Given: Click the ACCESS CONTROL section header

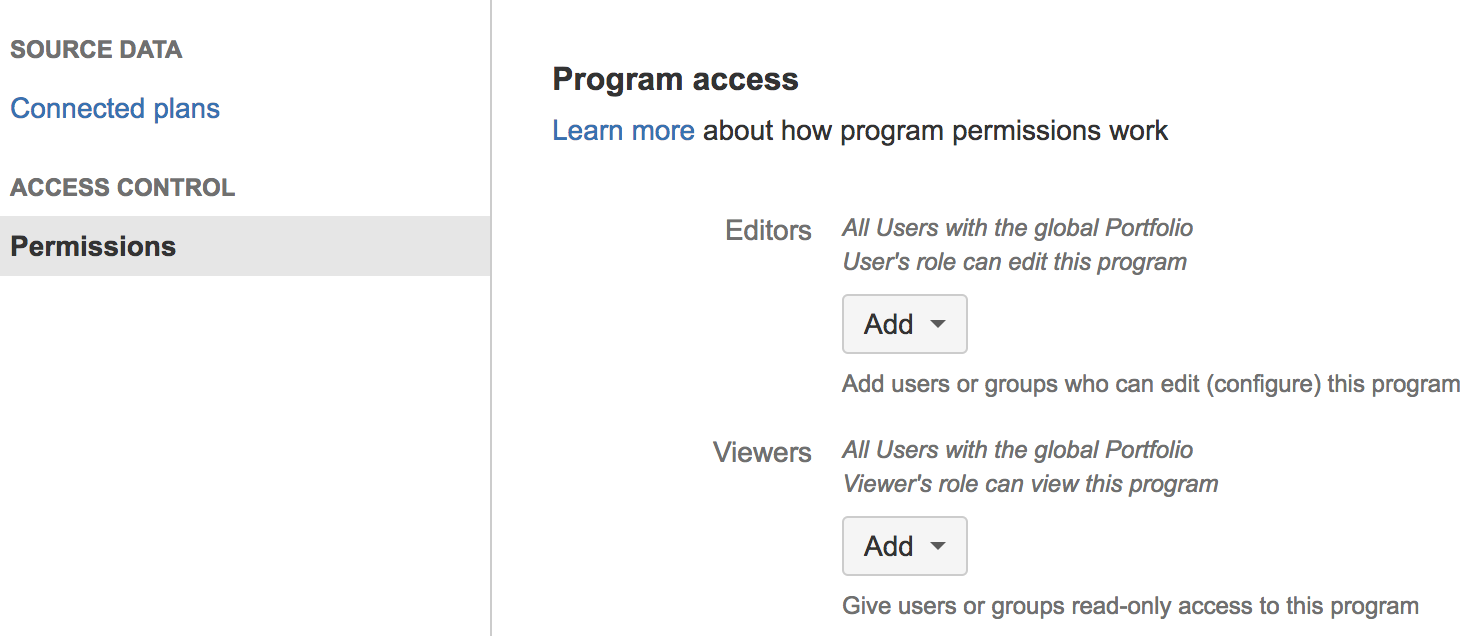Looking at the screenshot, I should coord(122,187).
